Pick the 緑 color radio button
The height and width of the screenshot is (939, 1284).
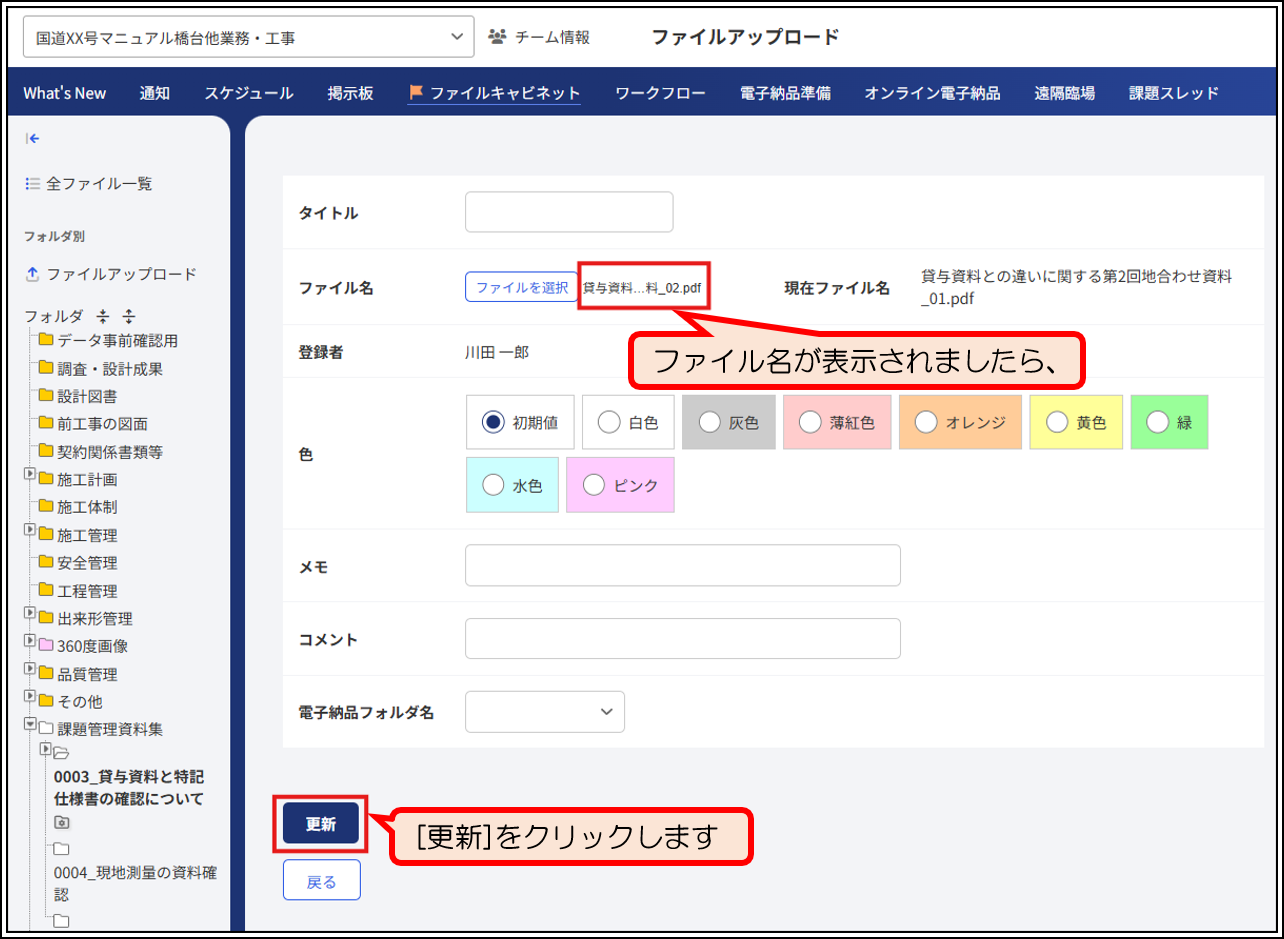coord(1157,422)
